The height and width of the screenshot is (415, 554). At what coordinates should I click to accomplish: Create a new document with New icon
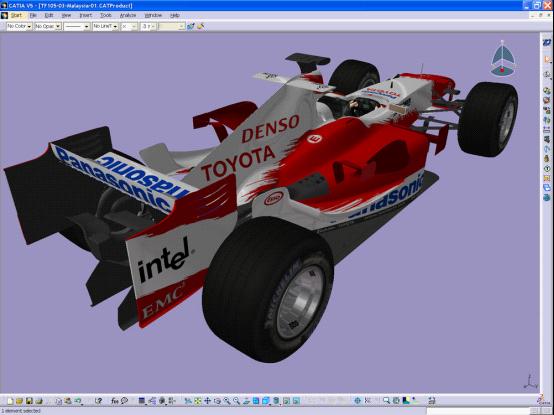(x=10, y=401)
